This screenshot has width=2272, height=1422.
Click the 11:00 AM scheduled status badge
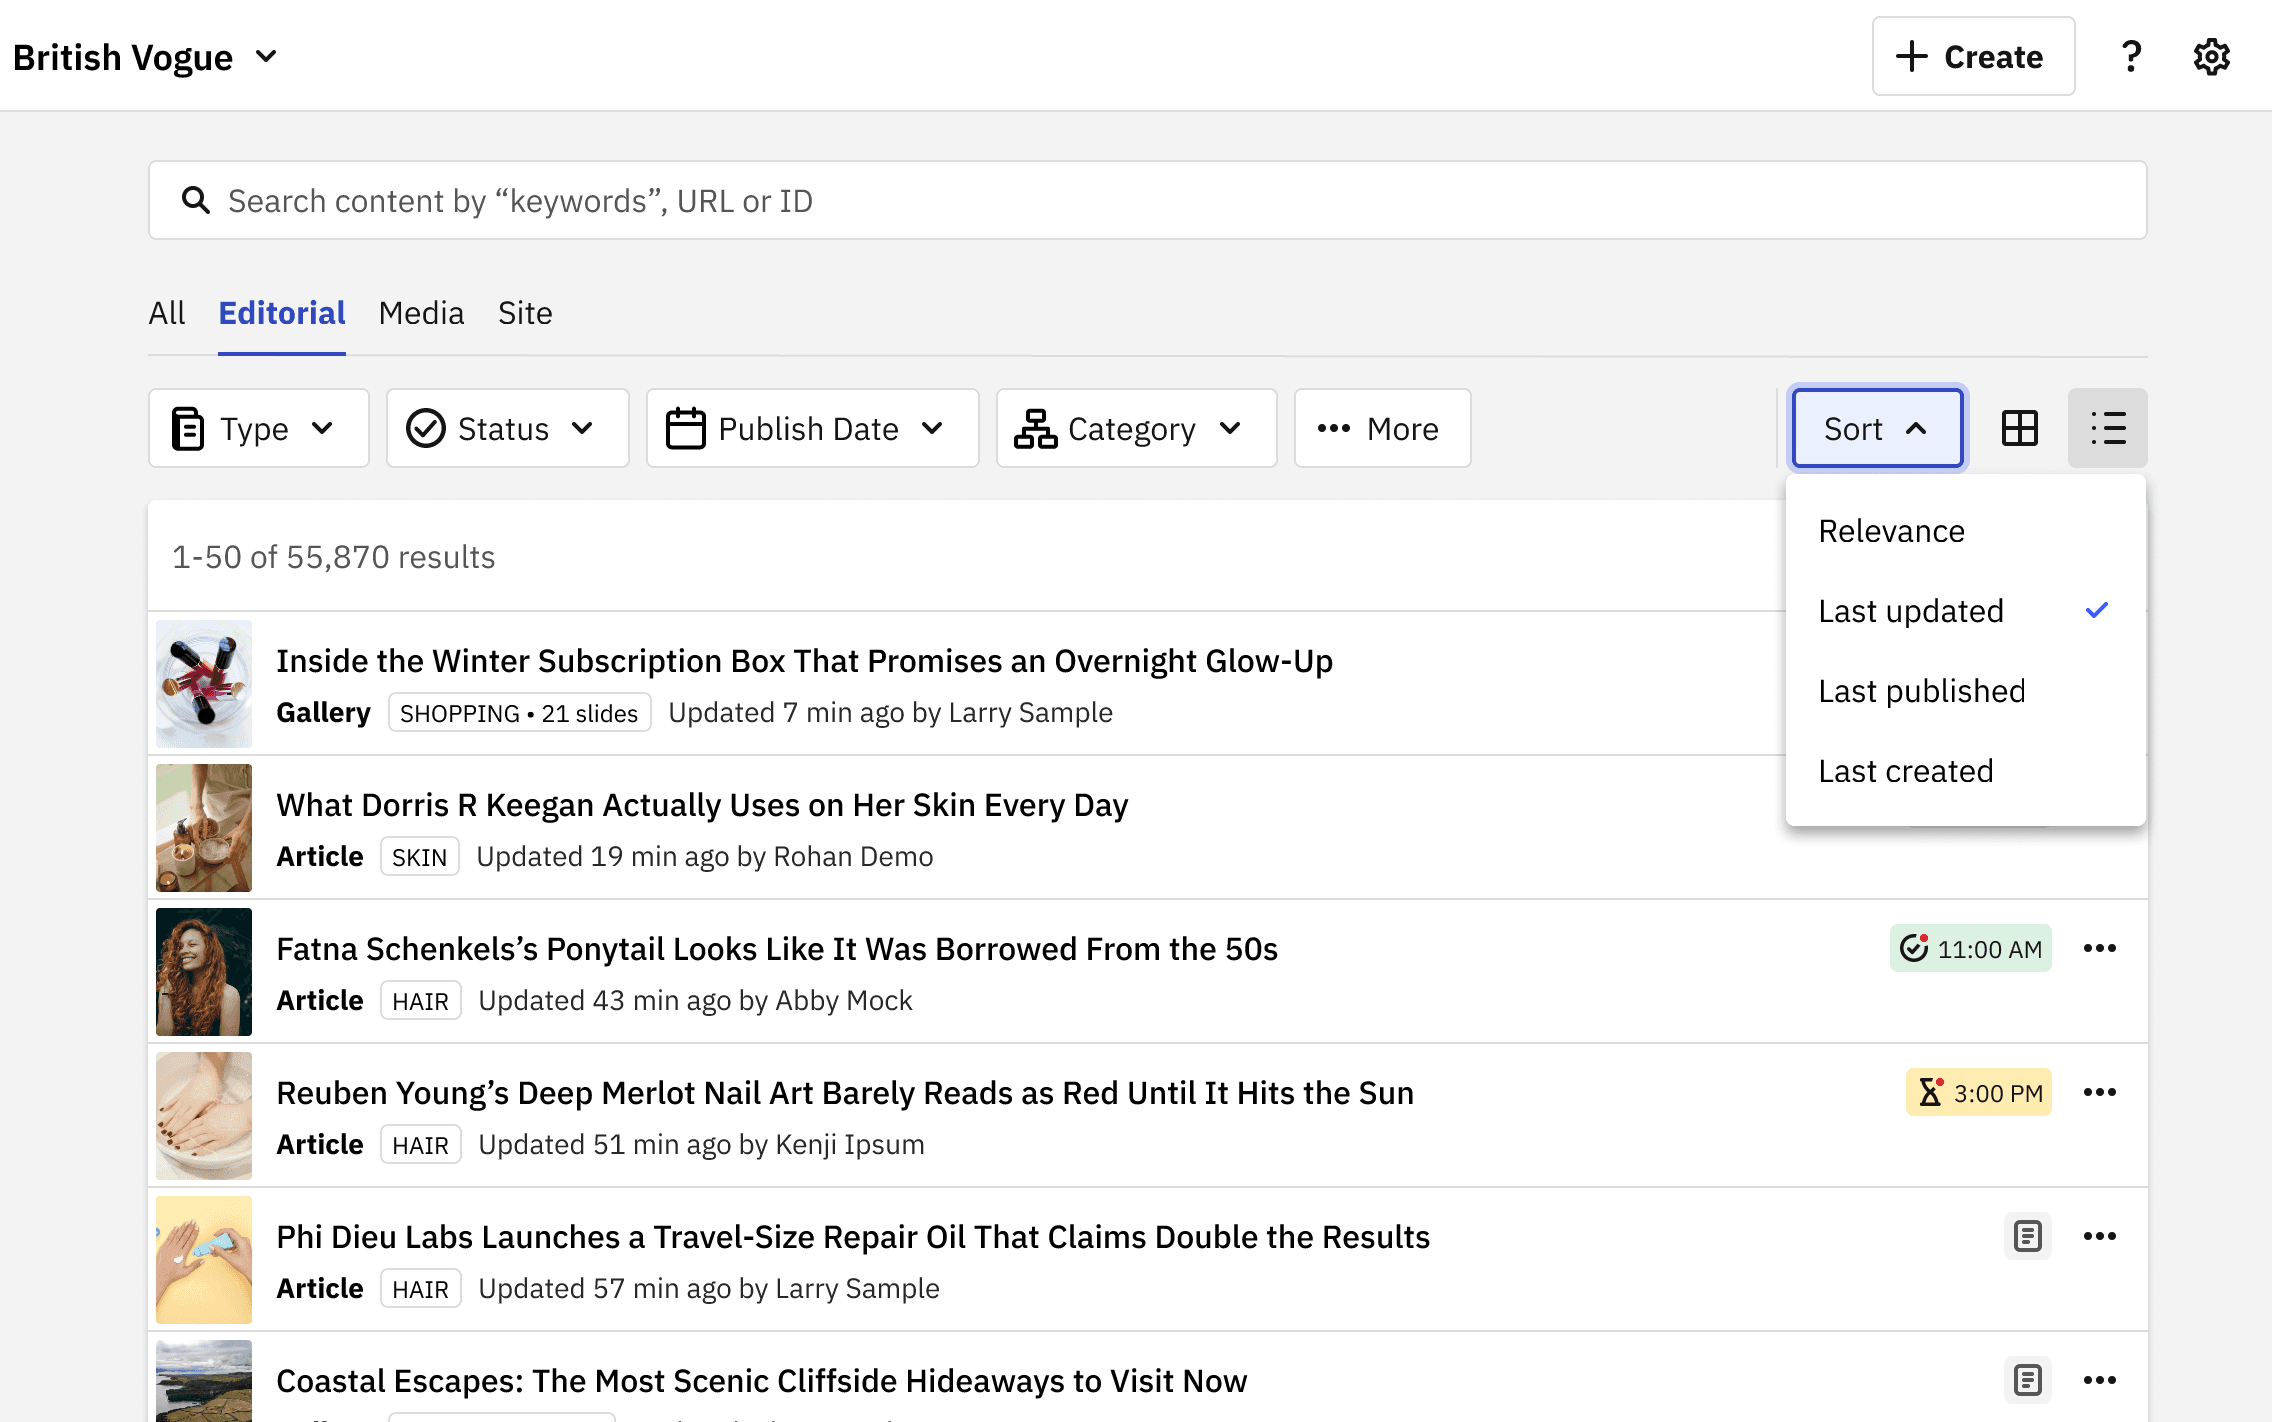click(x=1971, y=948)
